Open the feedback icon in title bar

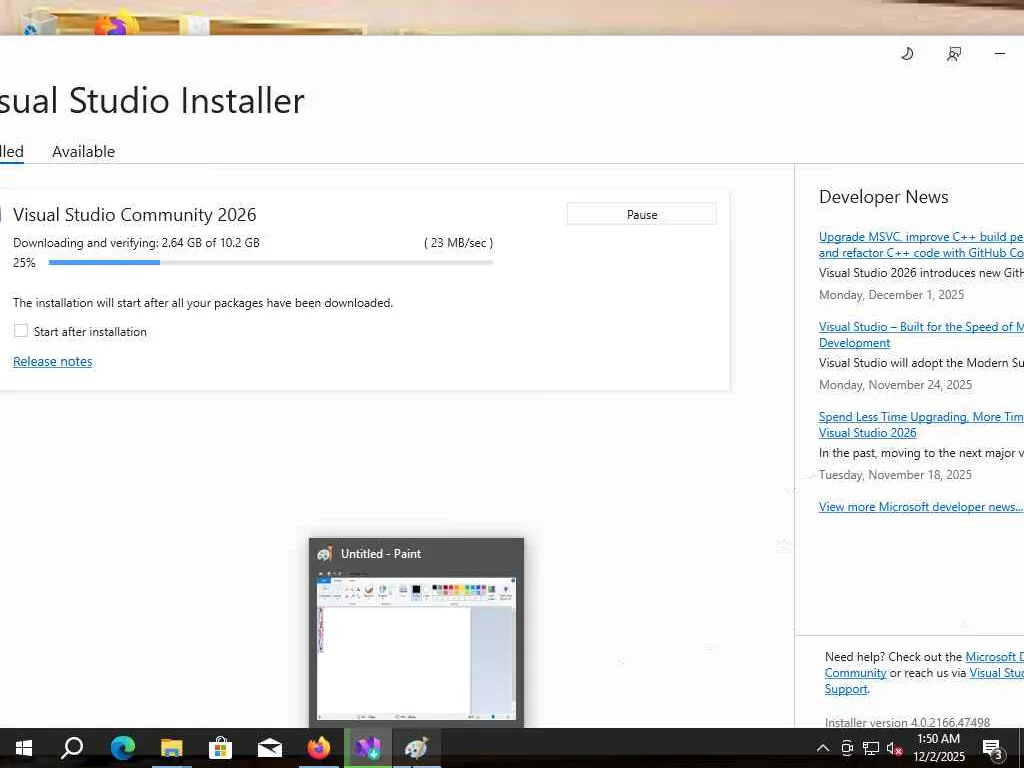tap(953, 54)
